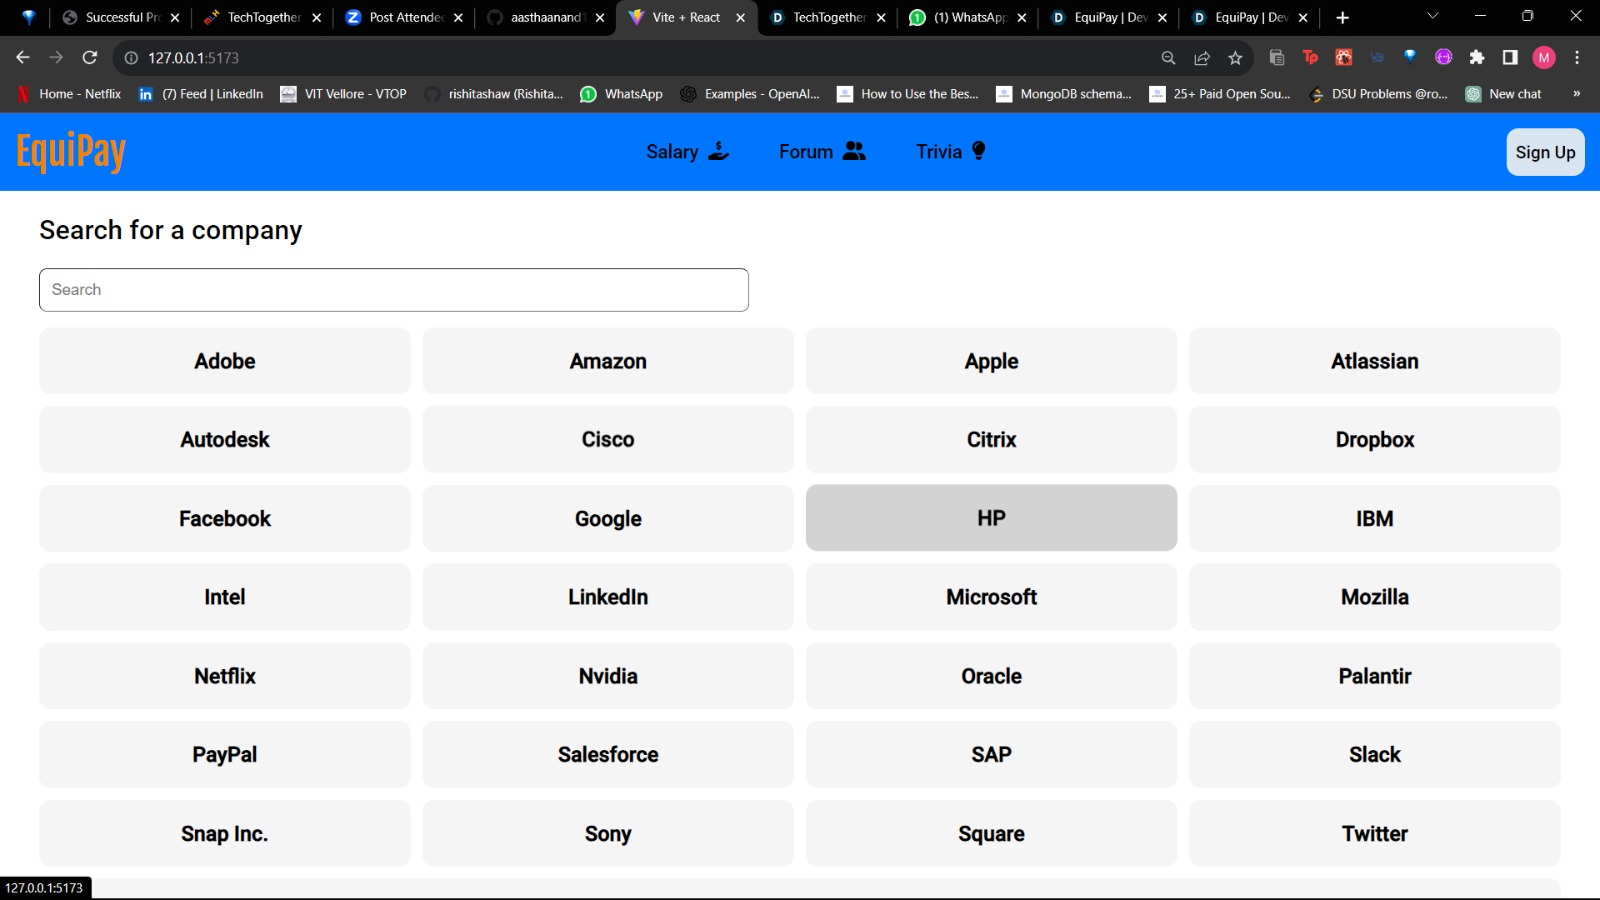The image size is (1600, 900).
Task: Reload the current page
Action: [x=90, y=58]
